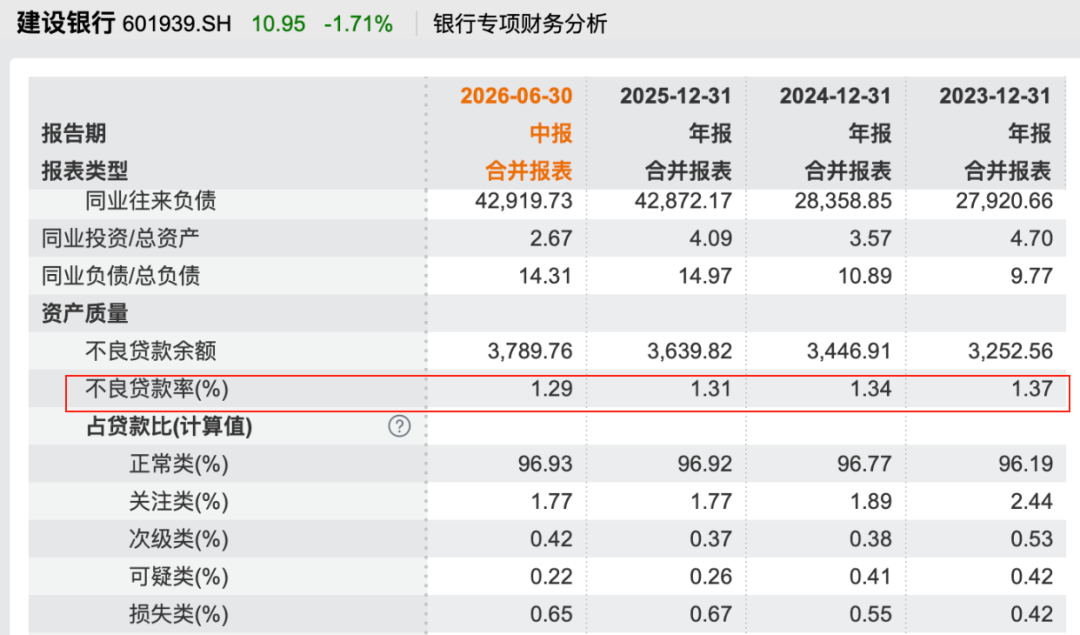Viewport: 1080px width, 635px height.
Task: Click the 资产质量 section header
Action: (85, 313)
